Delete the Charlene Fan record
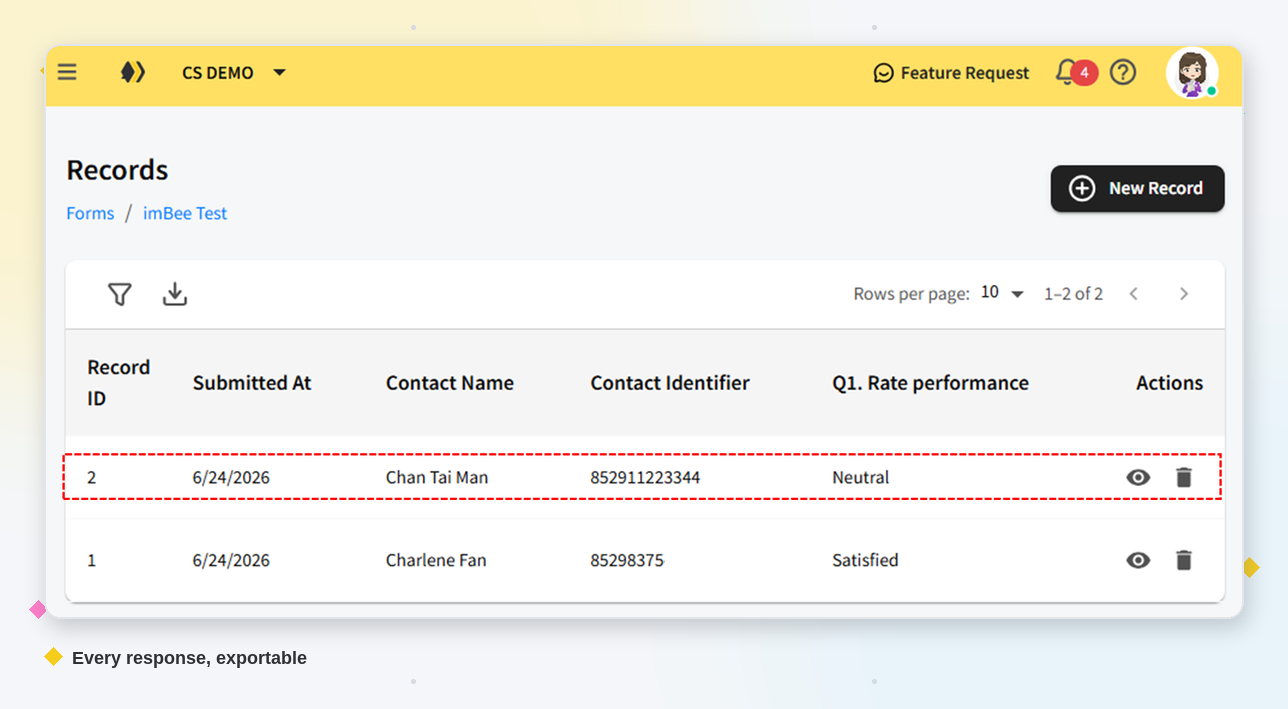 pos(1184,560)
